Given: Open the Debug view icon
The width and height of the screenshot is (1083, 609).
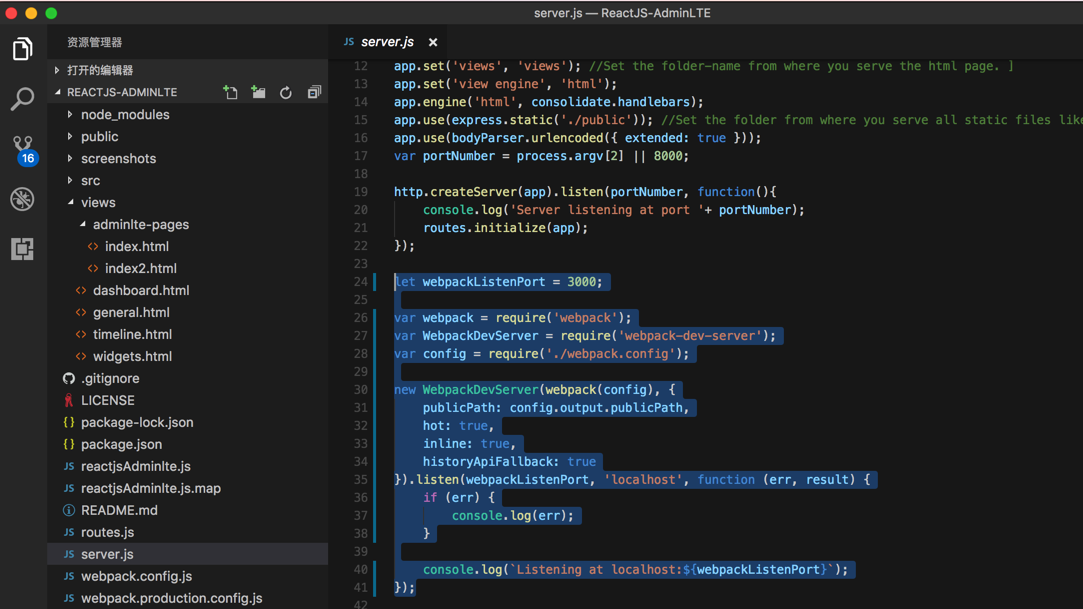Looking at the screenshot, I should (22, 199).
